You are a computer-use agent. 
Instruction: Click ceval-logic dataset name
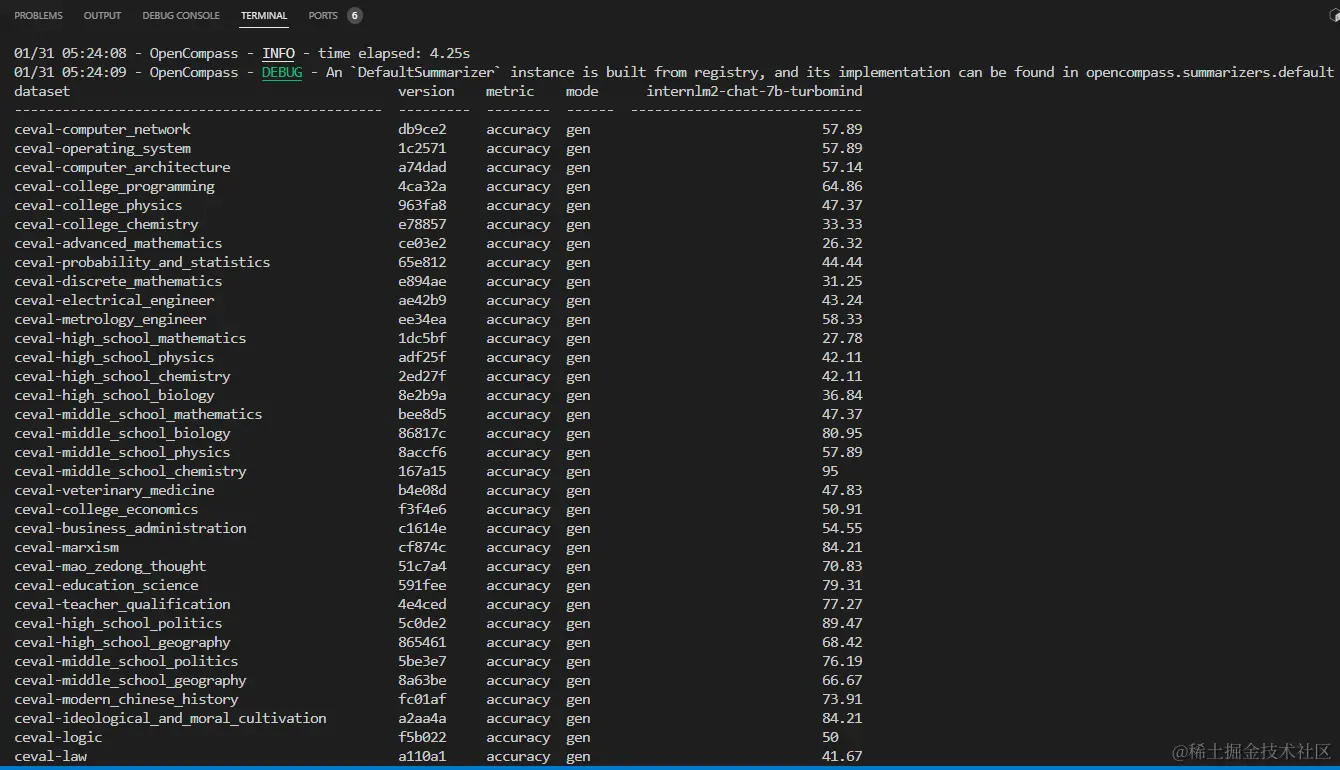pyautogui.click(x=58, y=737)
